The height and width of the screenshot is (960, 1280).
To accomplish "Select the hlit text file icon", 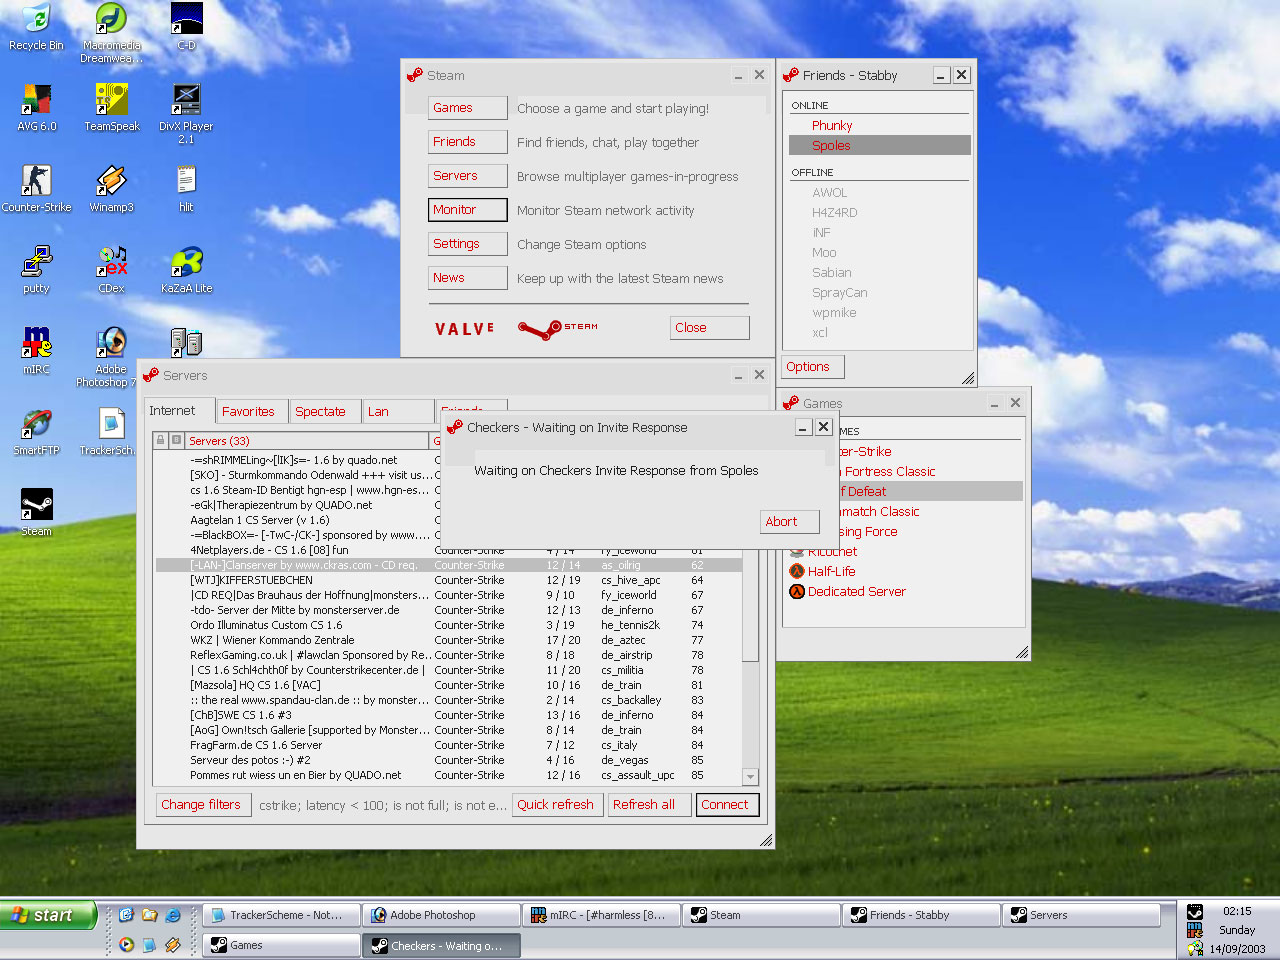I will point(186,189).
